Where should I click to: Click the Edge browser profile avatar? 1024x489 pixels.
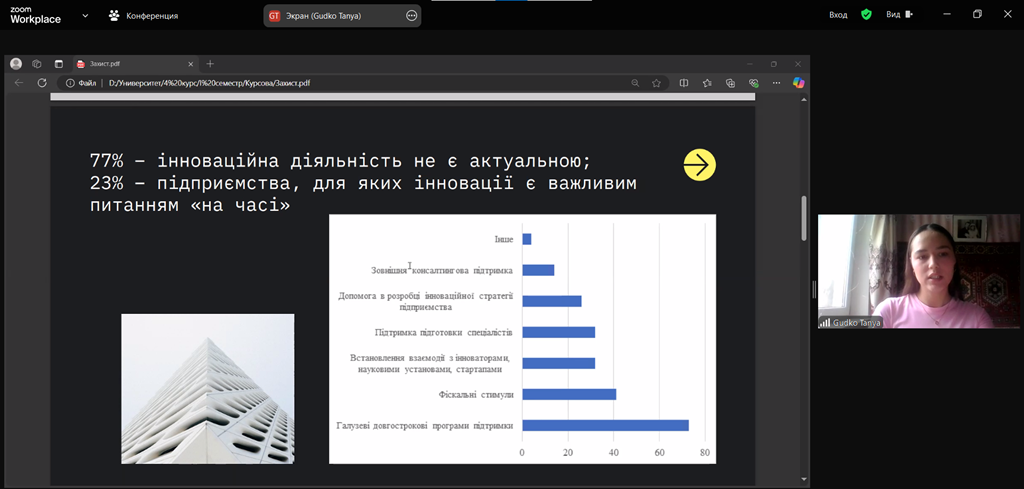coord(16,63)
